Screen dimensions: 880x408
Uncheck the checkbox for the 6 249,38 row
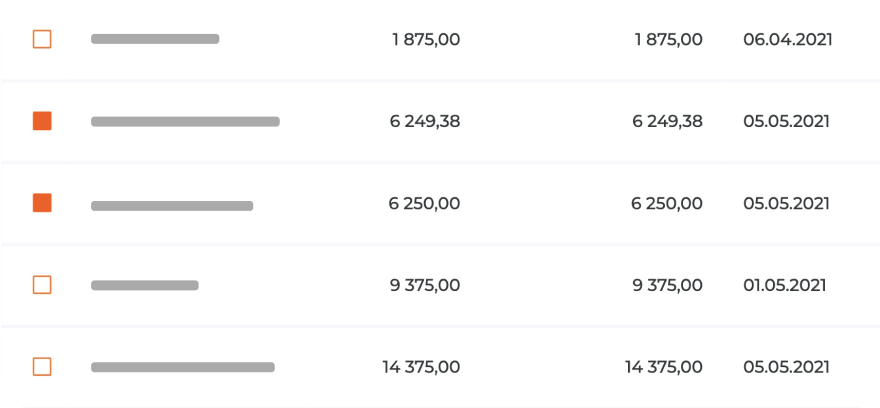42,121
